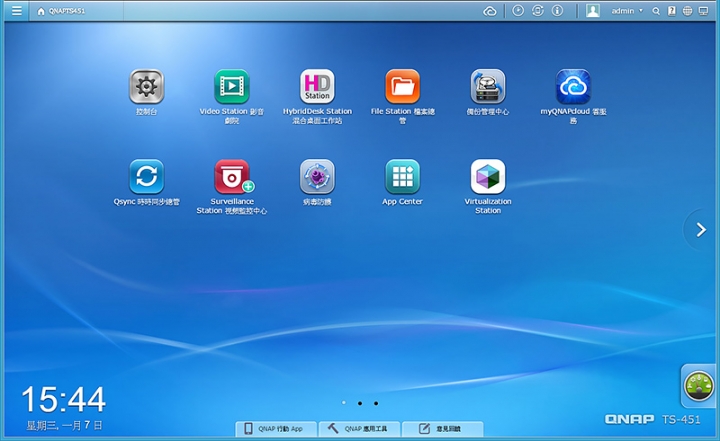Click the admin user avatar

(x=593, y=11)
